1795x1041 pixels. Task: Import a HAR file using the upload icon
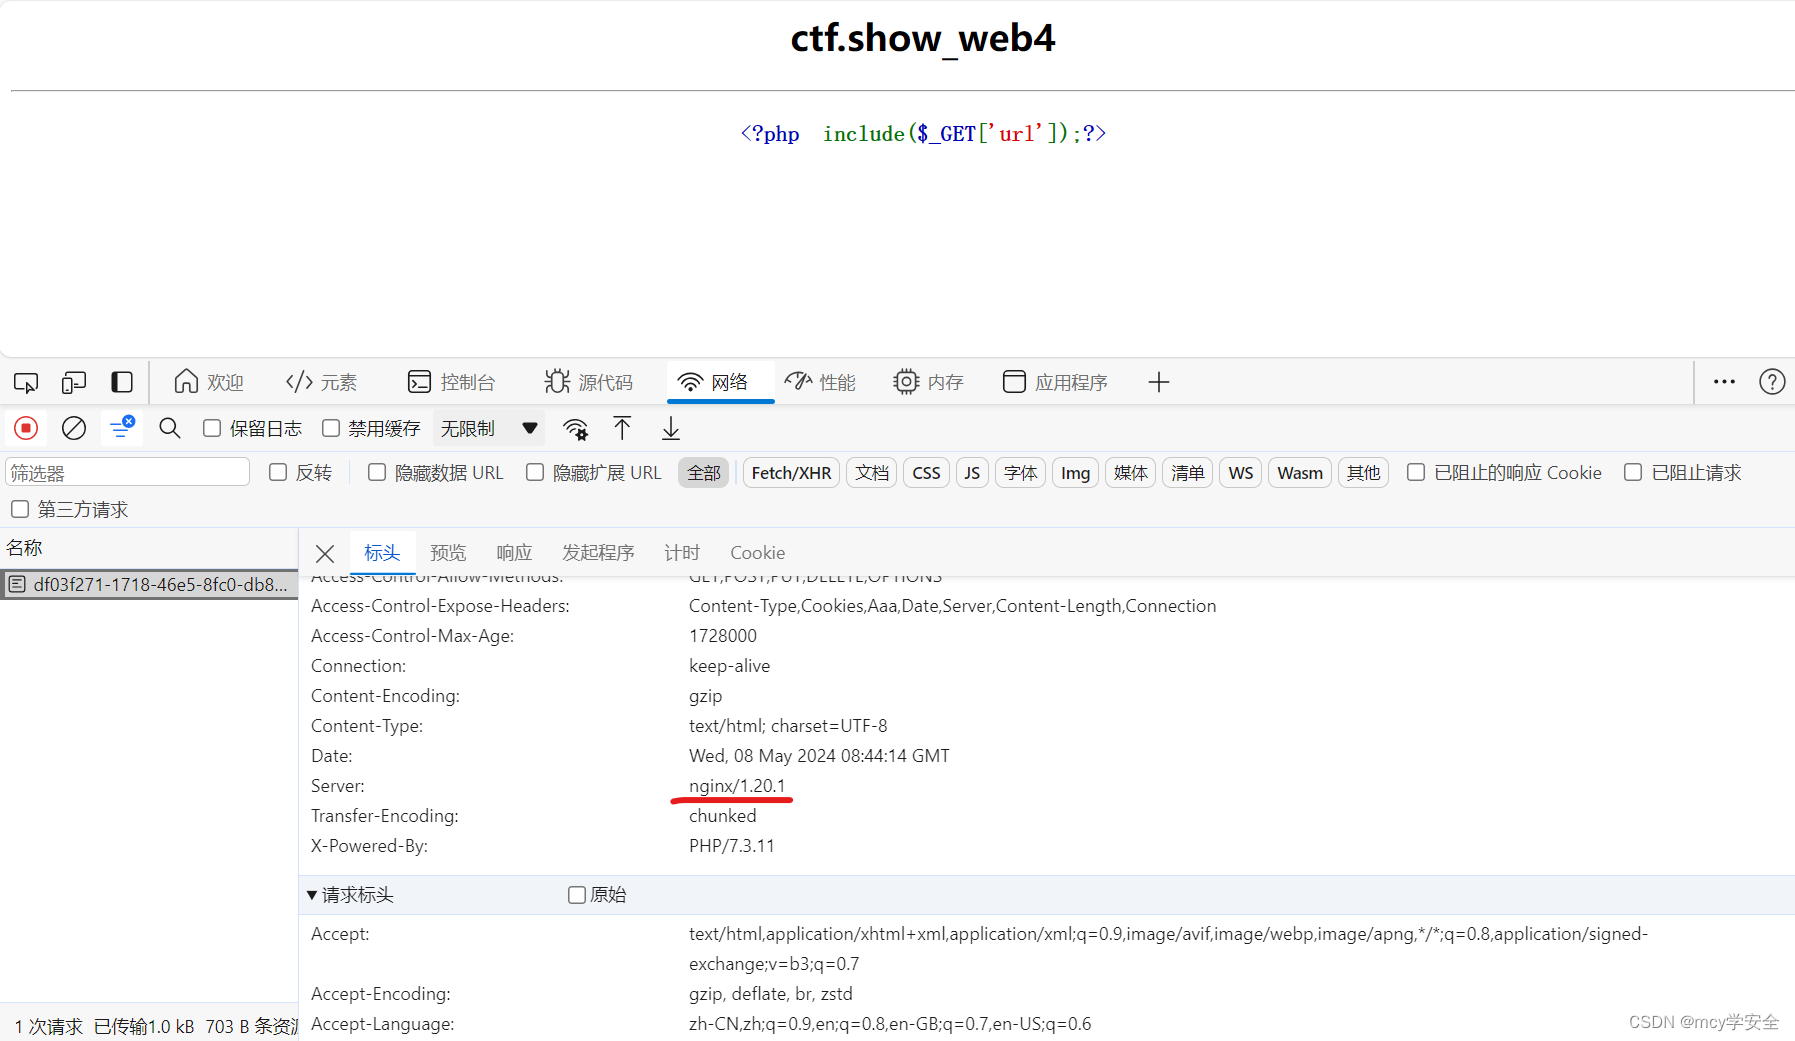(x=622, y=428)
